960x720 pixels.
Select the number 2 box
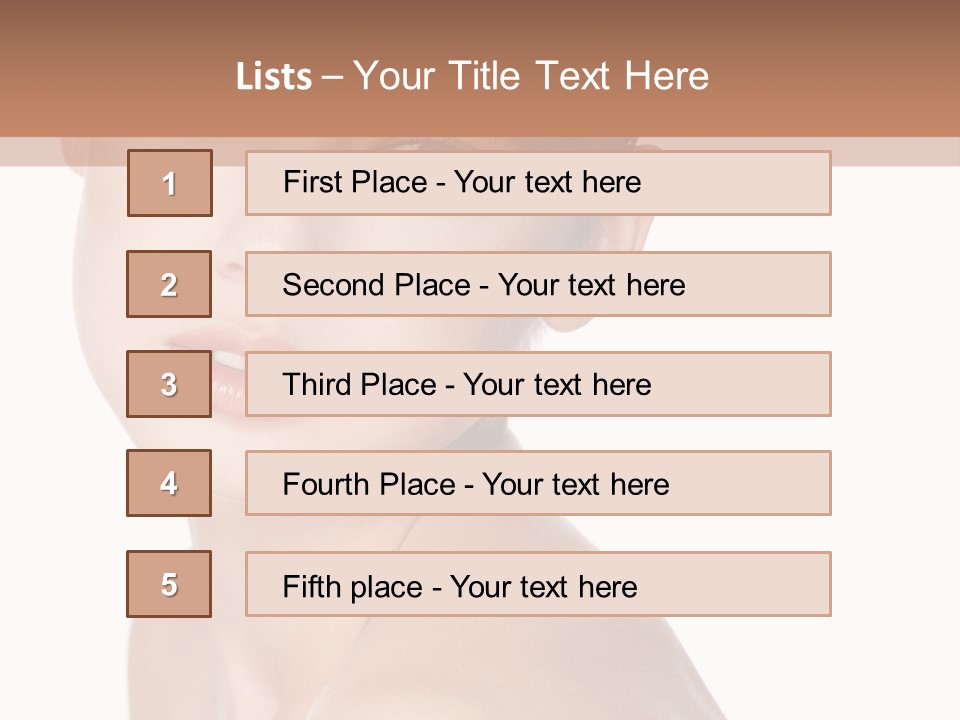point(169,284)
